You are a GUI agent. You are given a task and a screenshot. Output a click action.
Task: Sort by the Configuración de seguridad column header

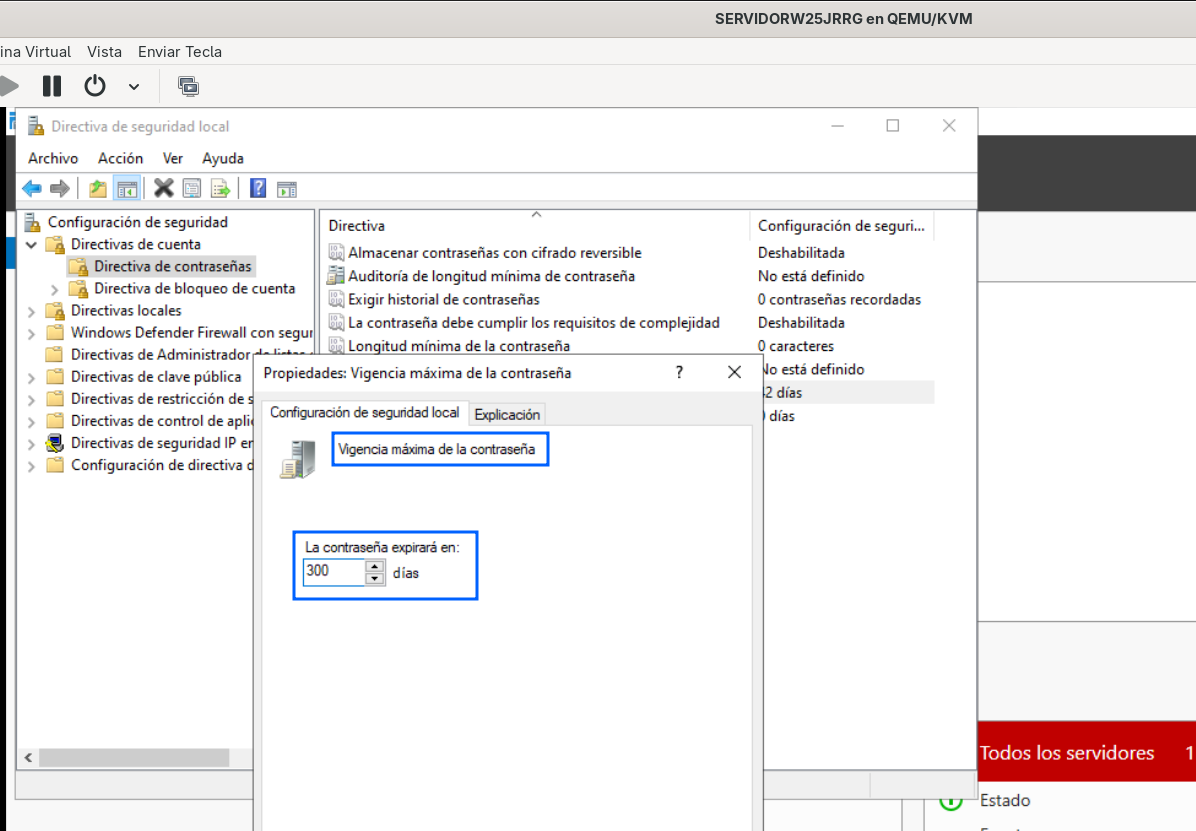[841, 226]
